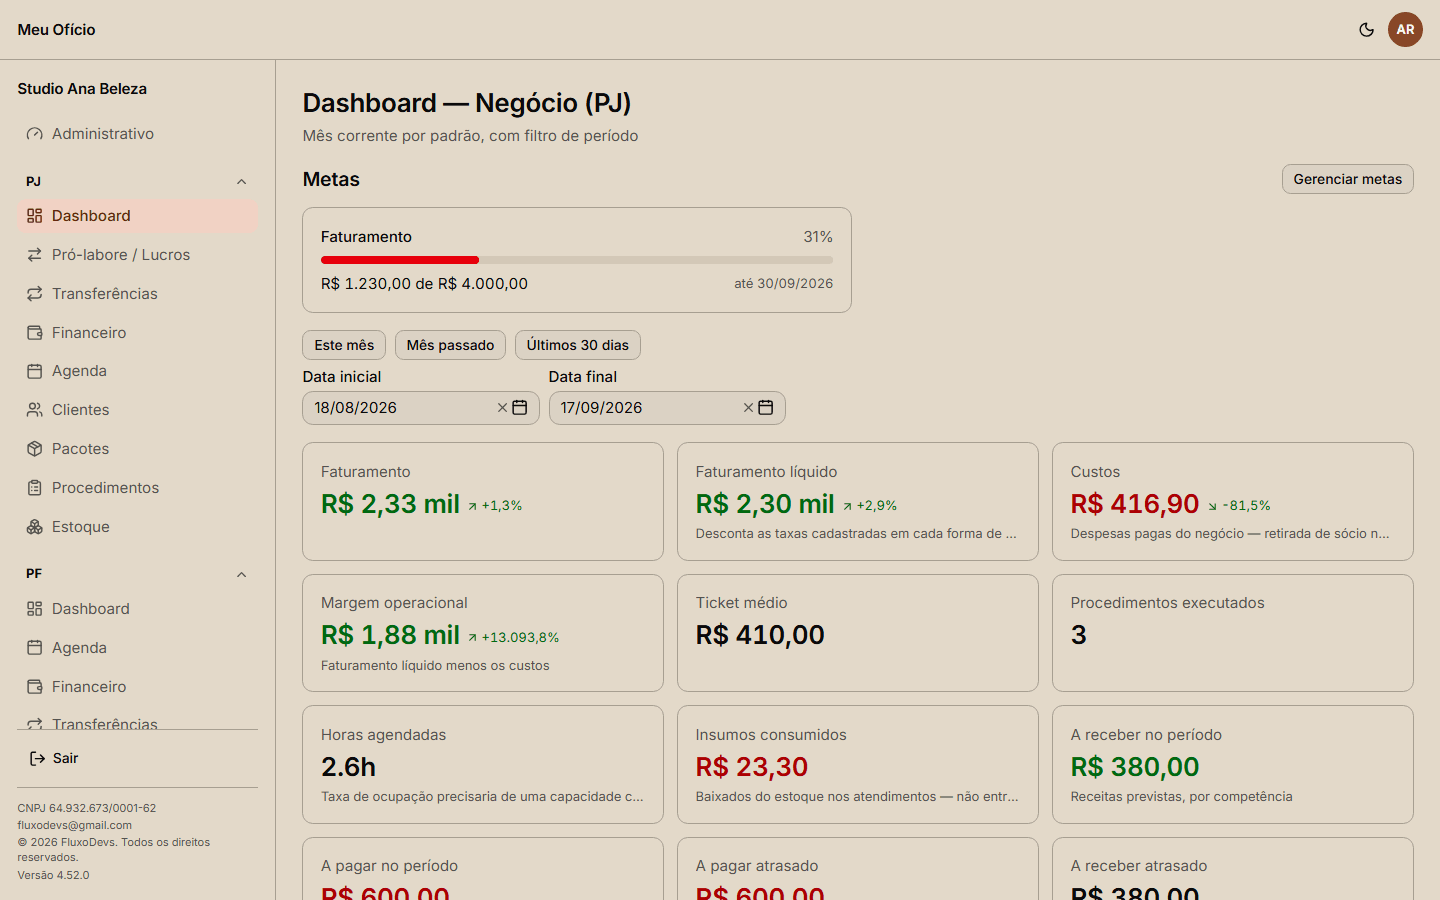Click the Clientes people icon
Viewport: 1440px width, 900px height.
pyautogui.click(x=35, y=410)
